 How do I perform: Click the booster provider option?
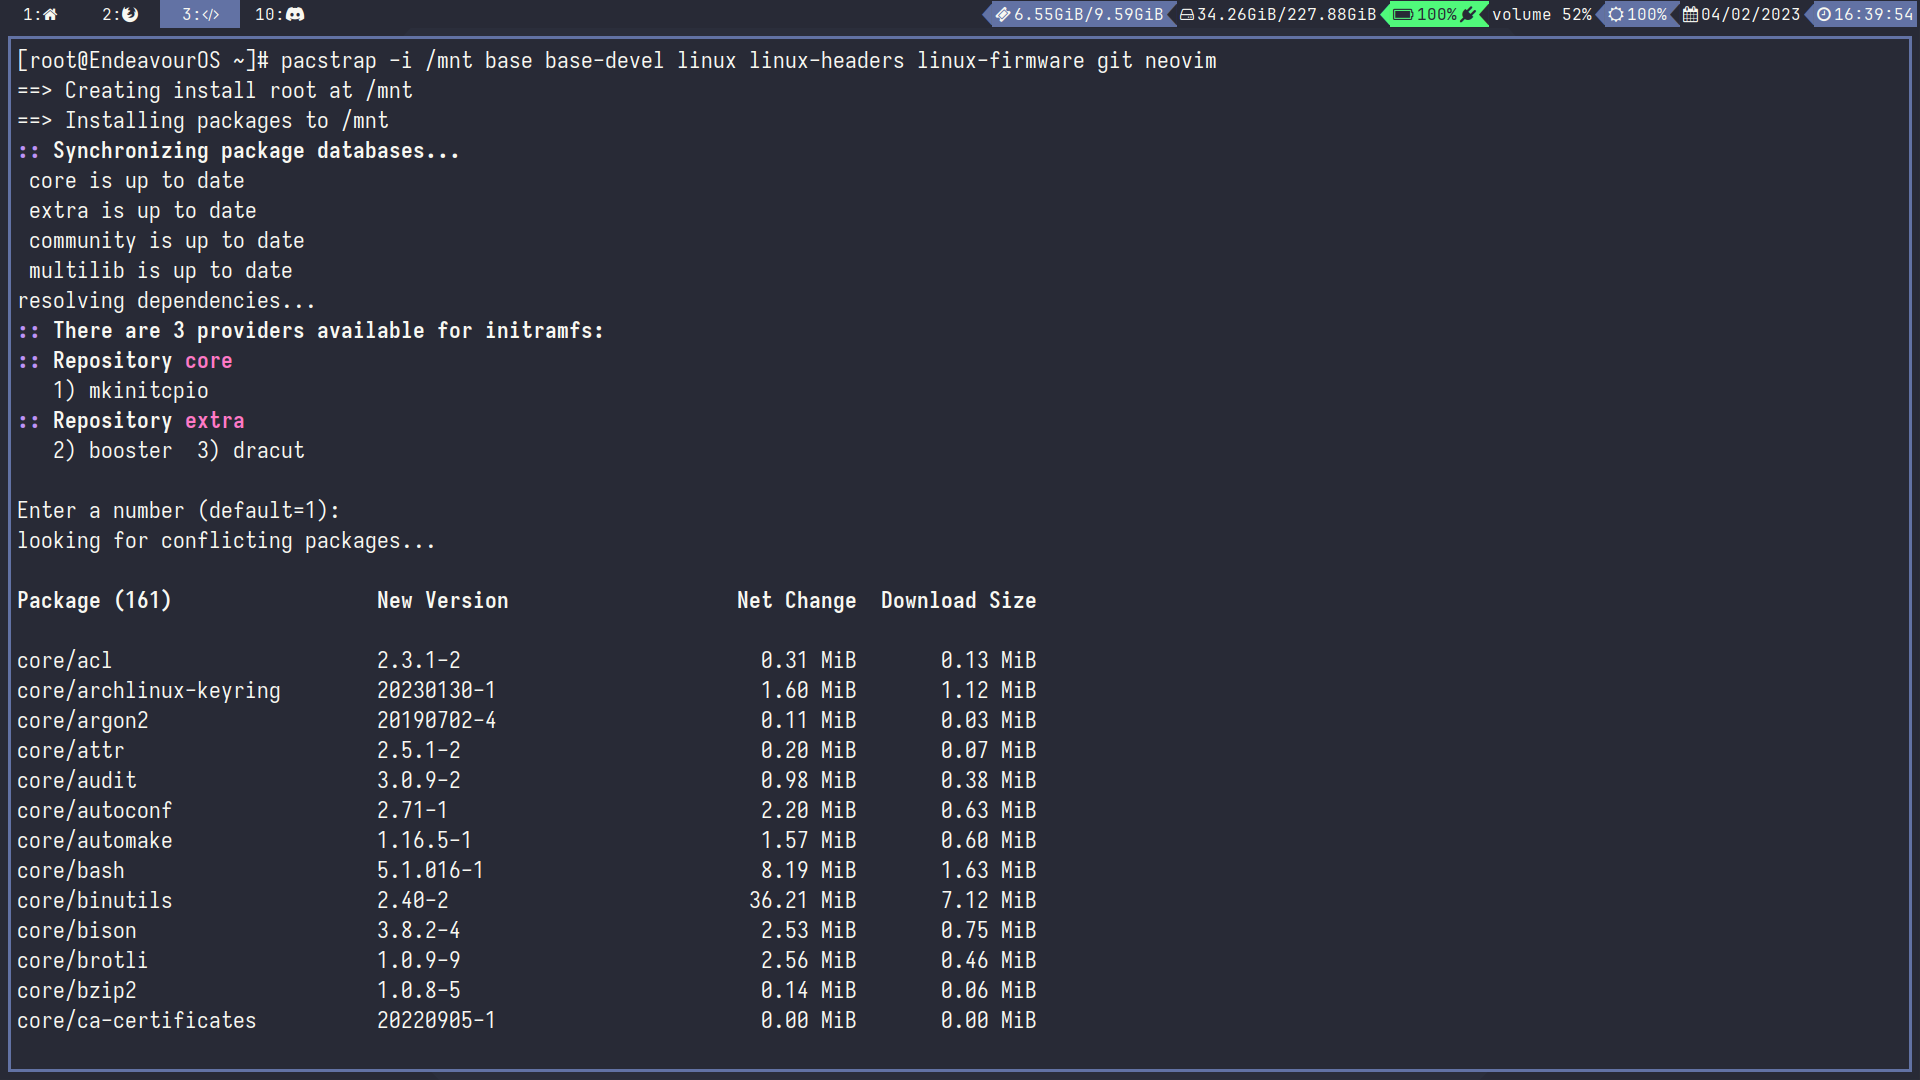coord(129,451)
